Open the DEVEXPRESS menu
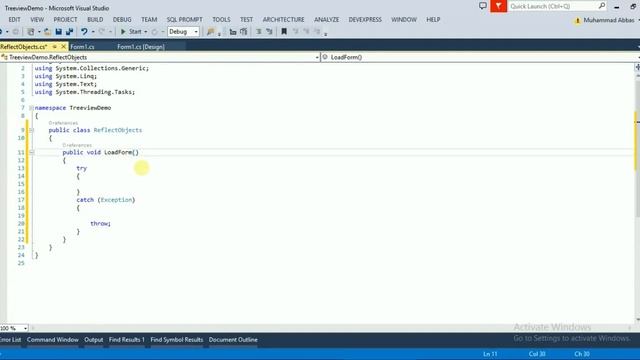The height and width of the screenshot is (360, 640). 365,20
